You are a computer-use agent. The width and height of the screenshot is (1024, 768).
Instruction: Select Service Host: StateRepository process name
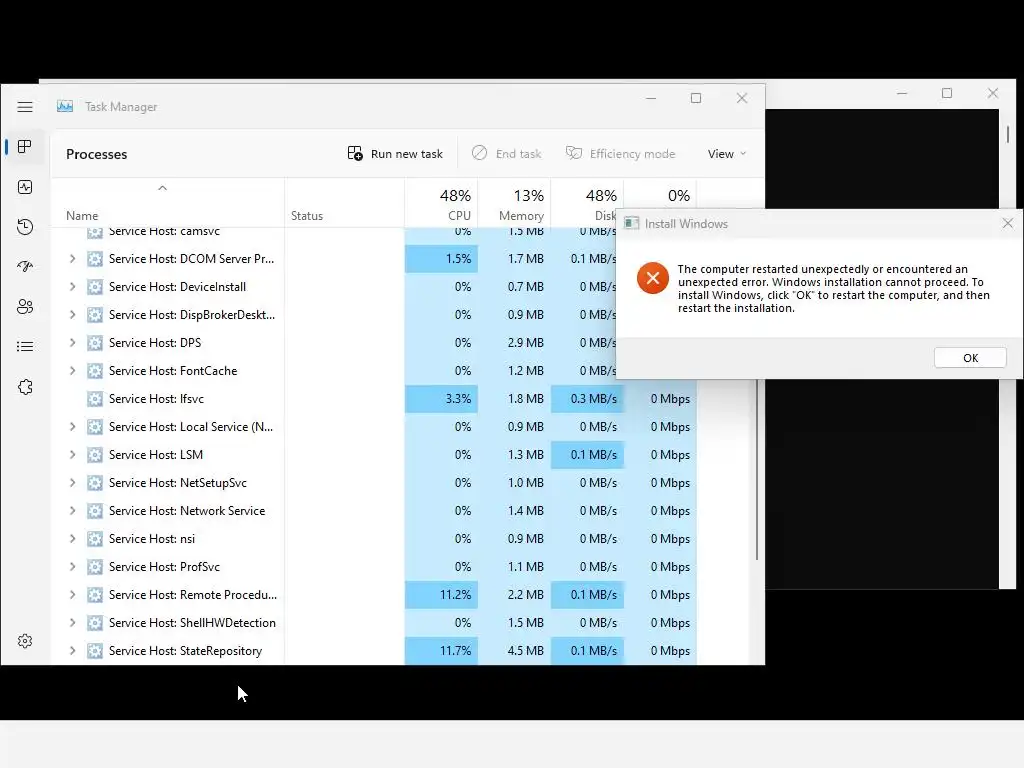tap(185, 650)
